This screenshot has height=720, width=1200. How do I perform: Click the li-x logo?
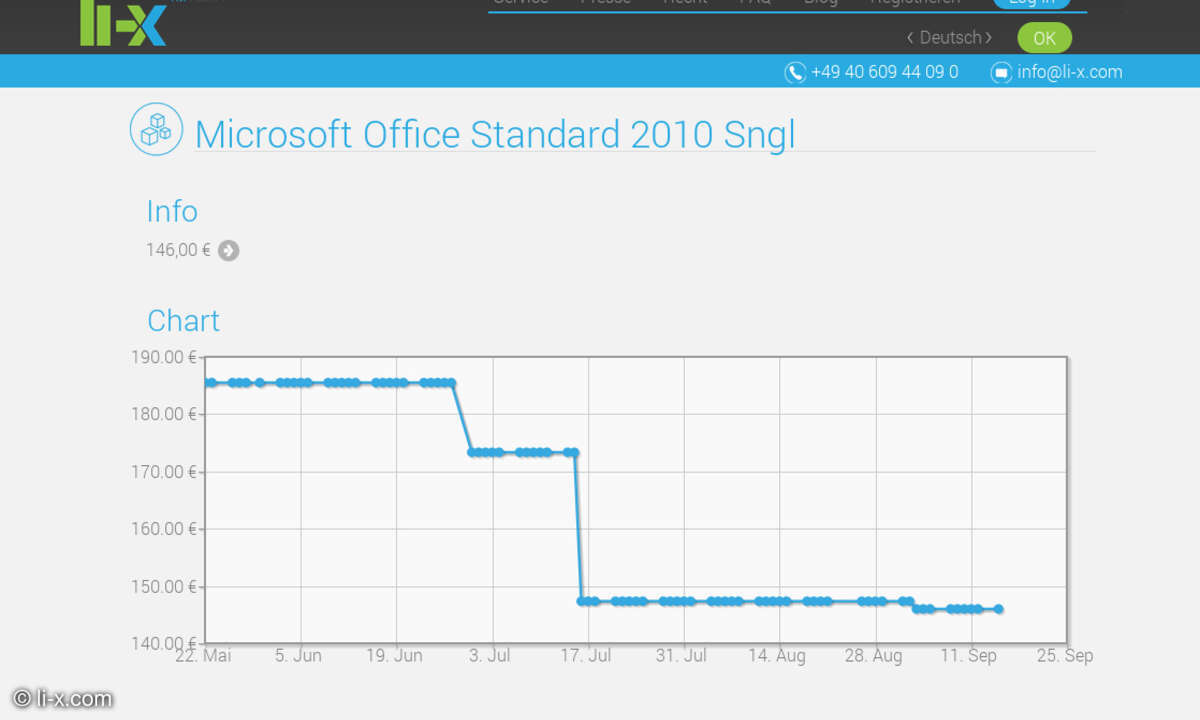(123, 24)
